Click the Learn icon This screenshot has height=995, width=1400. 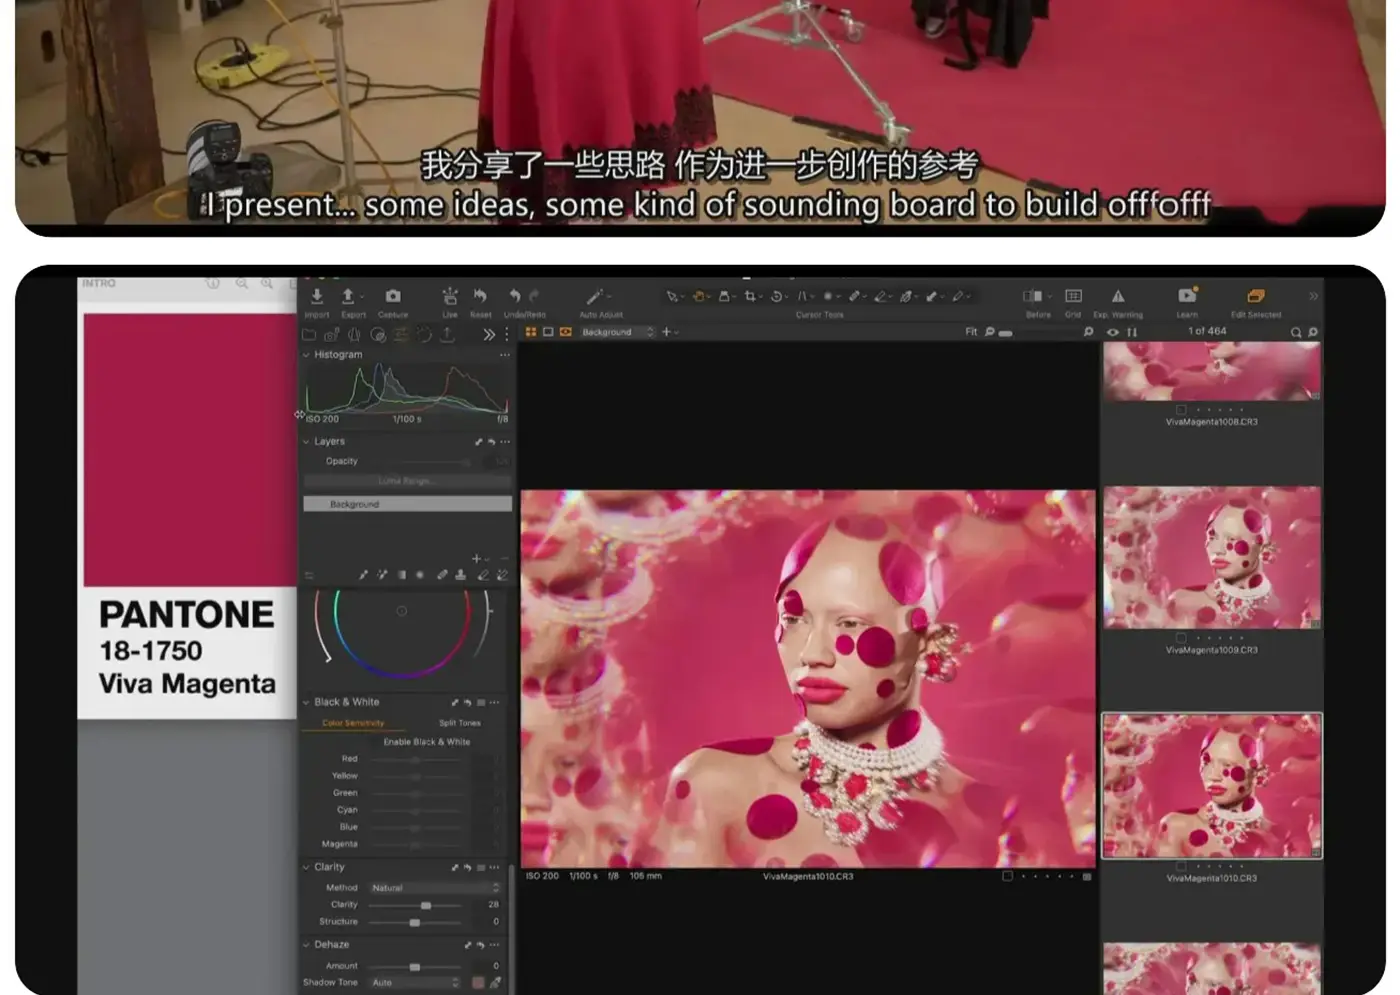coord(1187,296)
